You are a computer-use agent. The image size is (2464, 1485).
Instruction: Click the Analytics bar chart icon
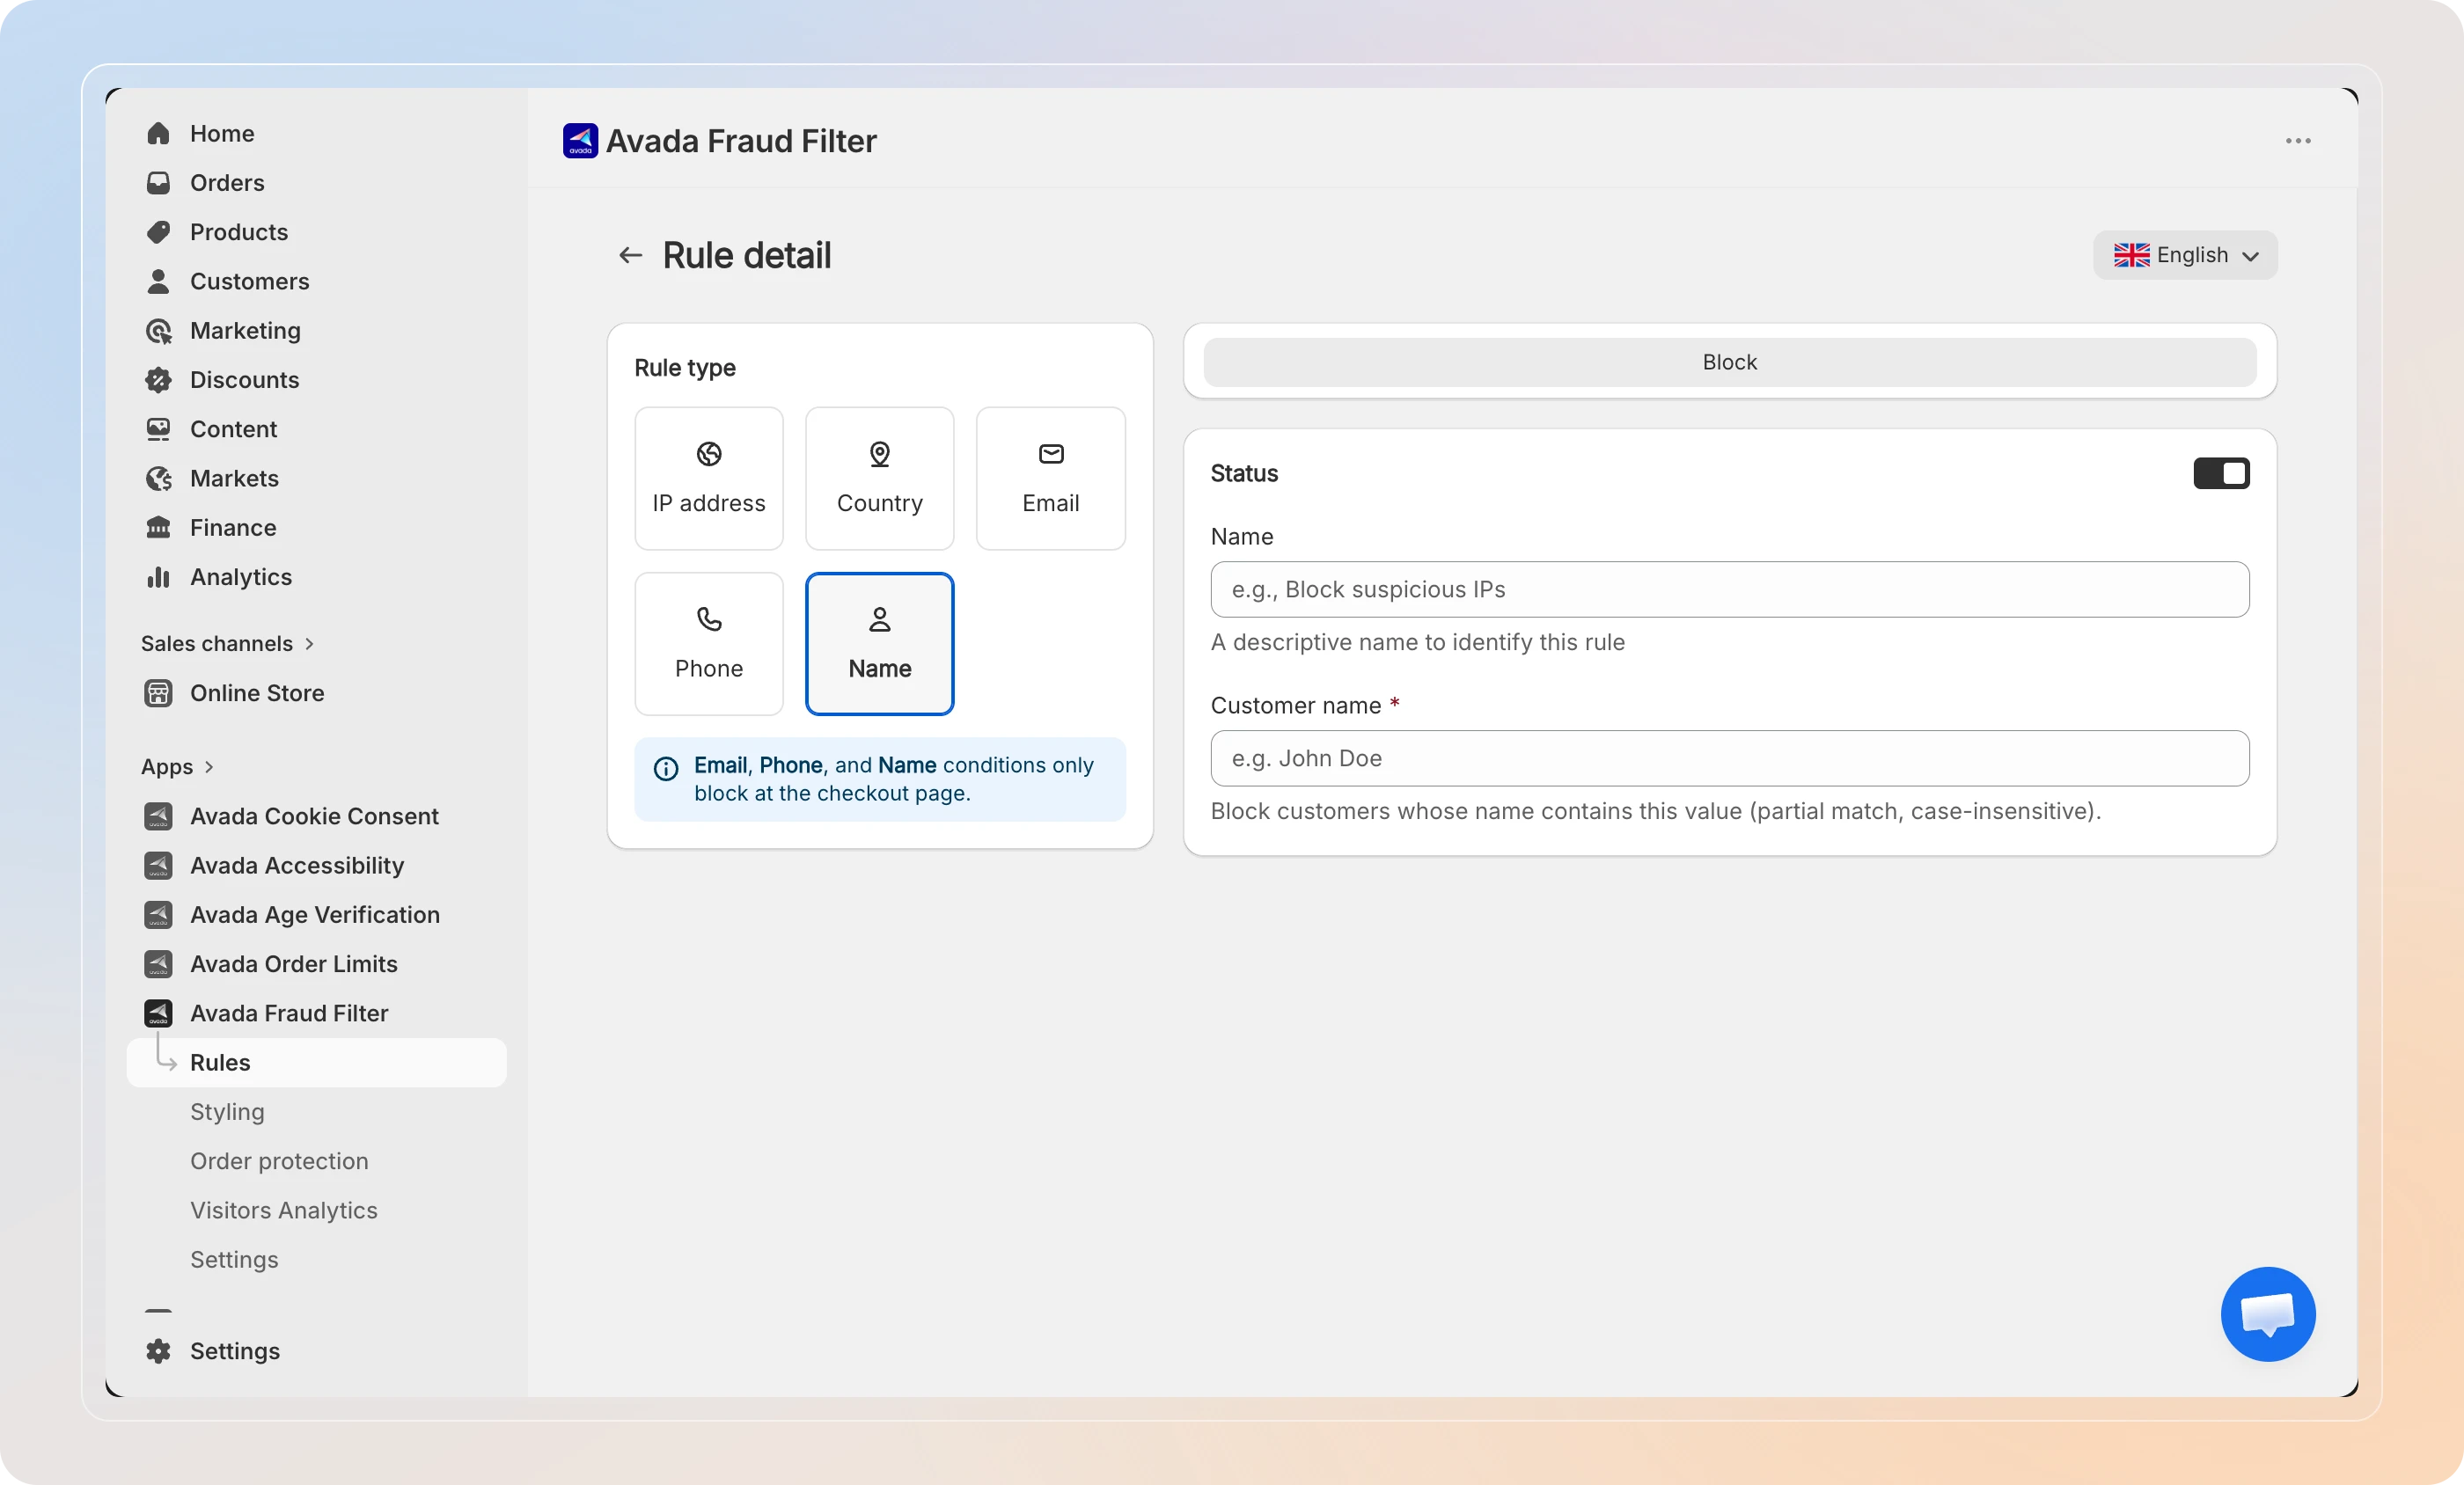click(x=158, y=577)
